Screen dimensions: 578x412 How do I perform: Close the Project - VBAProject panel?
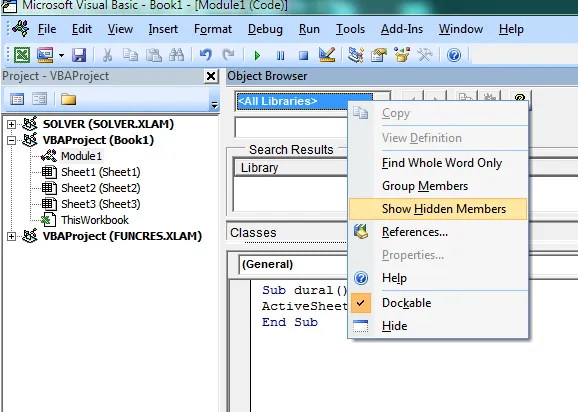click(x=211, y=76)
